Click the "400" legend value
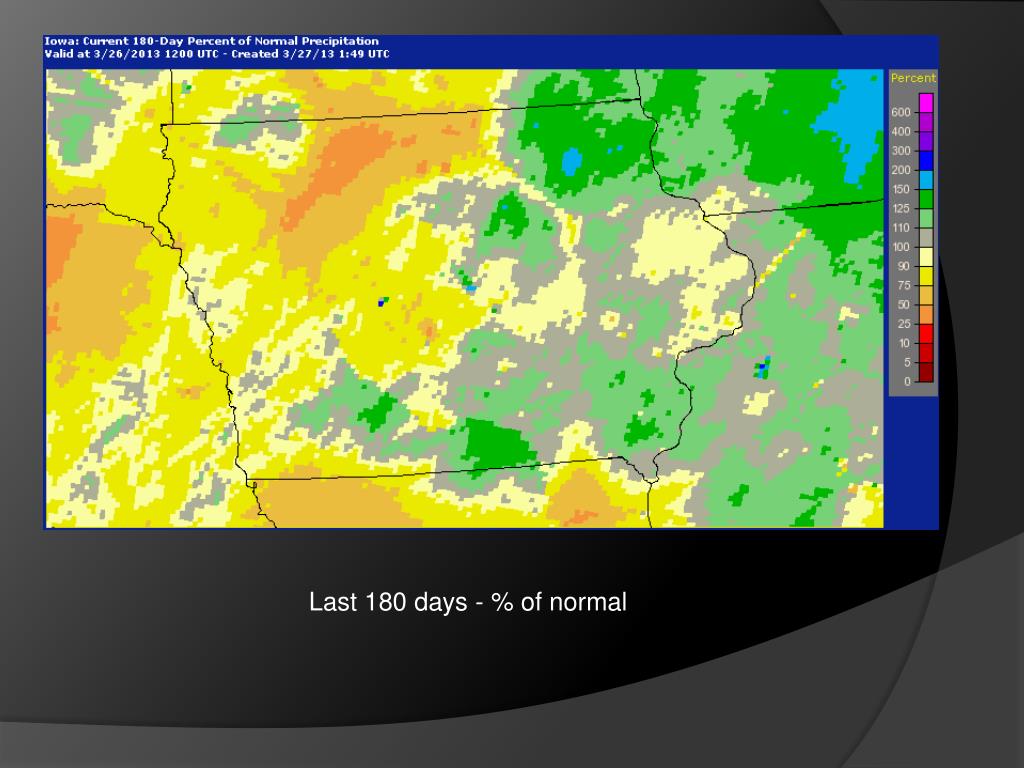This screenshot has height=768, width=1024. coord(901,131)
